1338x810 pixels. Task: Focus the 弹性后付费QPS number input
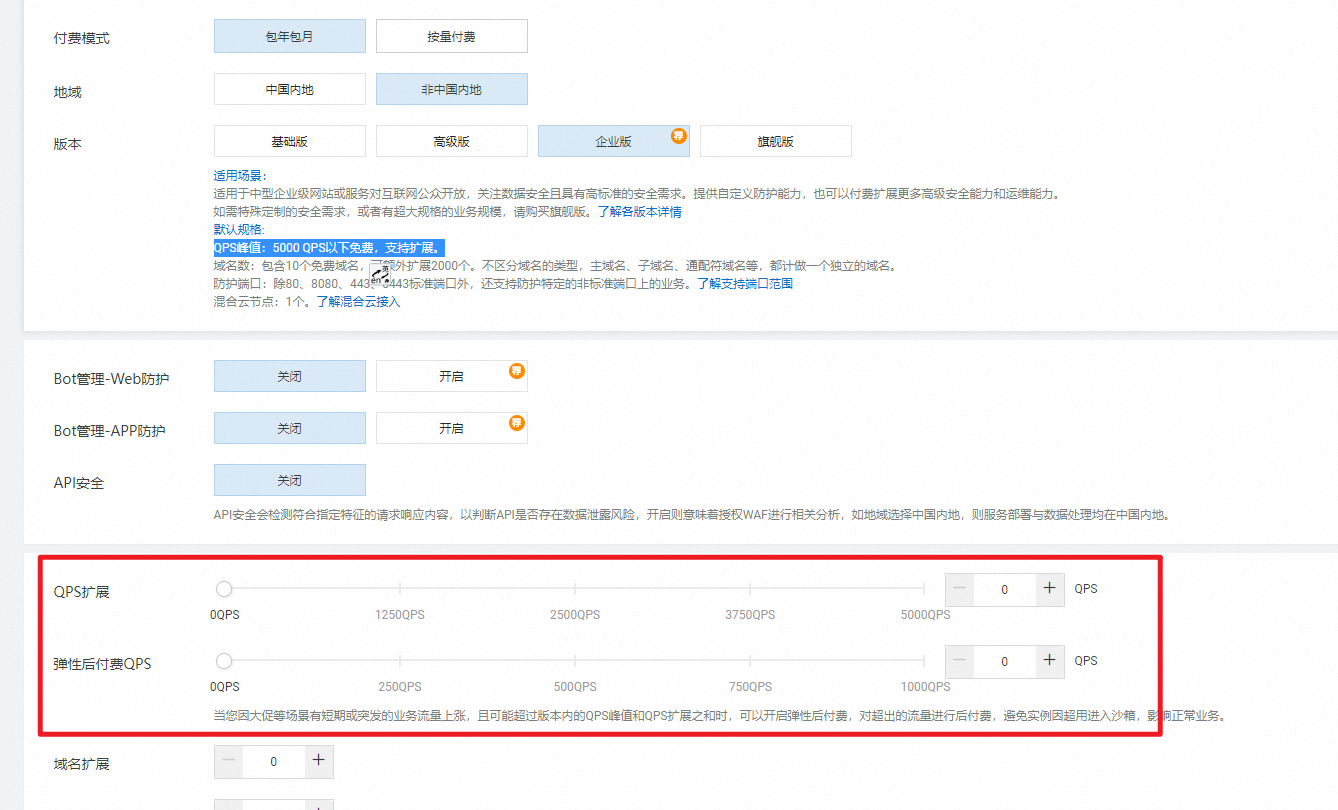point(1005,661)
